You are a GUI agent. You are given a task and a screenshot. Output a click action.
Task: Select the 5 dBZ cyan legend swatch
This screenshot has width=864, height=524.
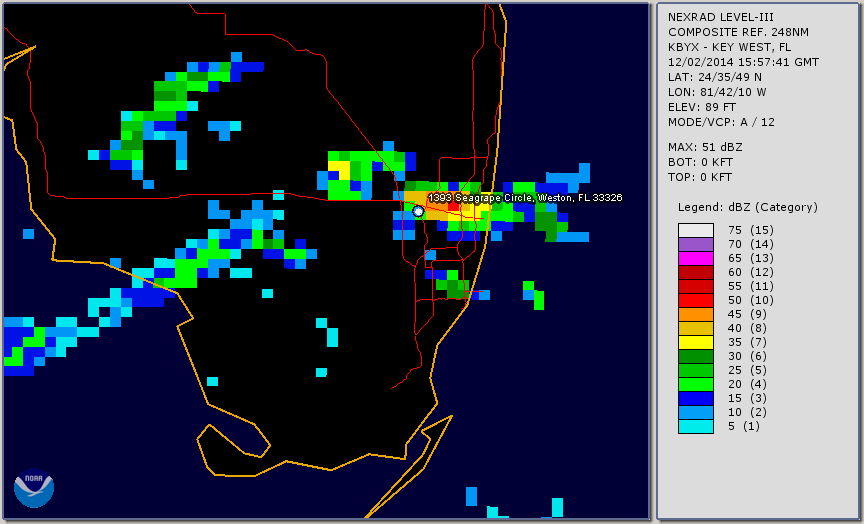695,426
